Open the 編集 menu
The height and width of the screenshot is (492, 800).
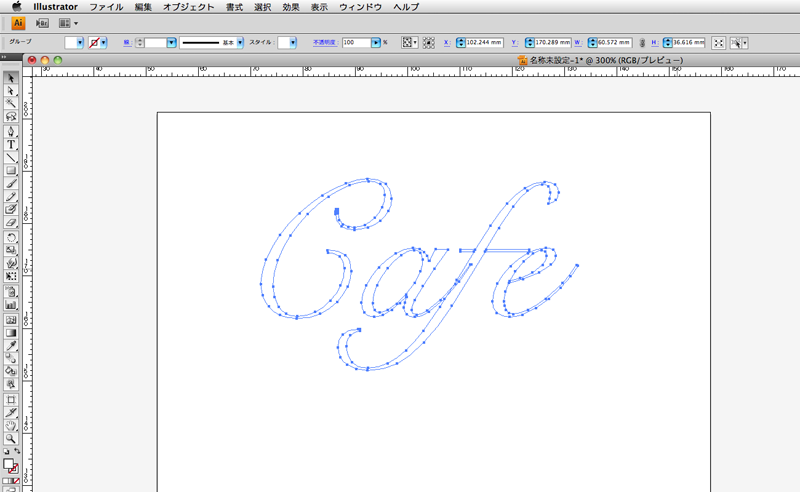tap(143, 7)
